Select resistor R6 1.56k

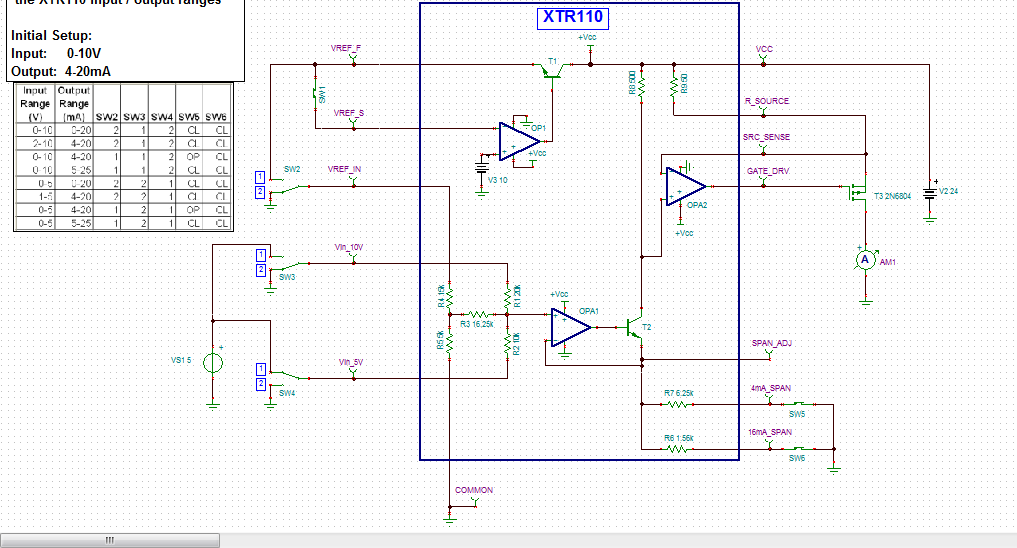tap(676, 449)
